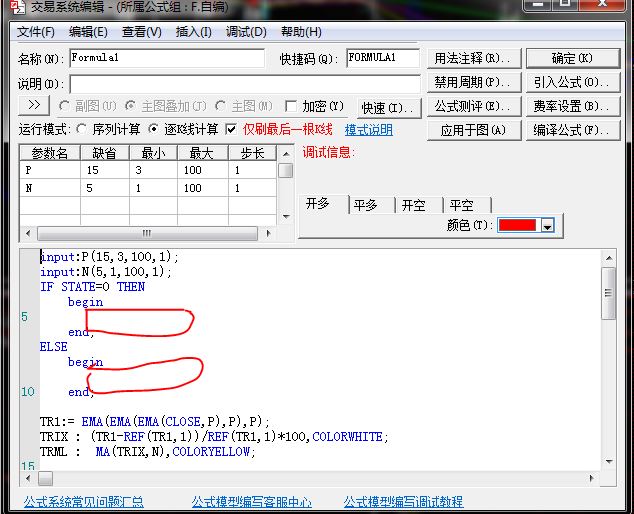Select parameter name cell N
634x514 pixels.
pos(50,188)
